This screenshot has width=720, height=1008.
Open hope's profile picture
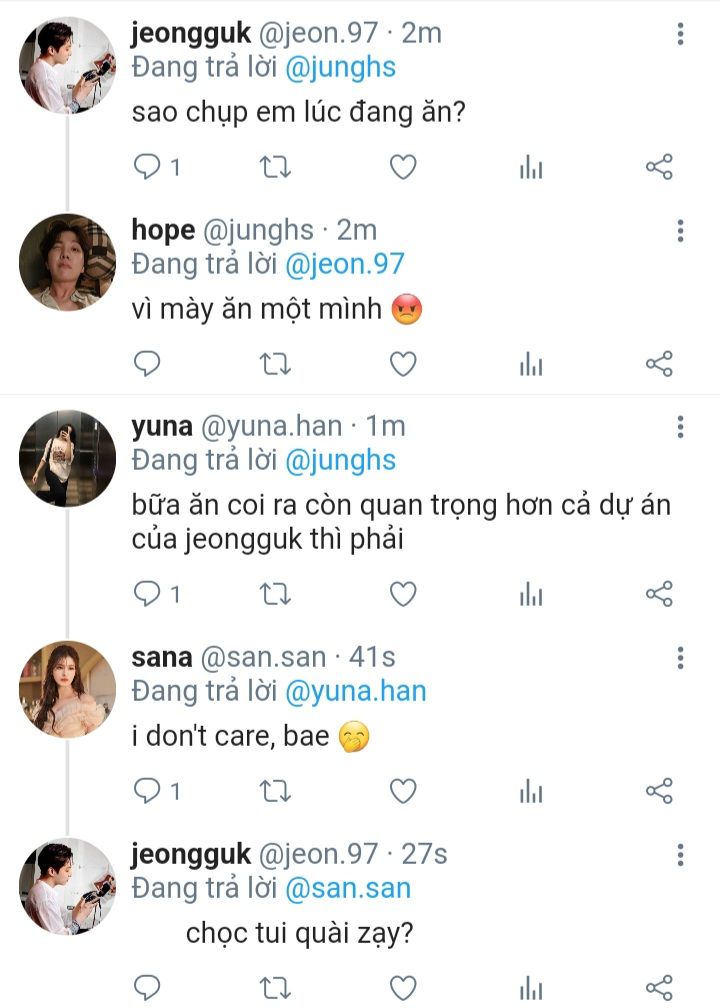[x=68, y=262]
